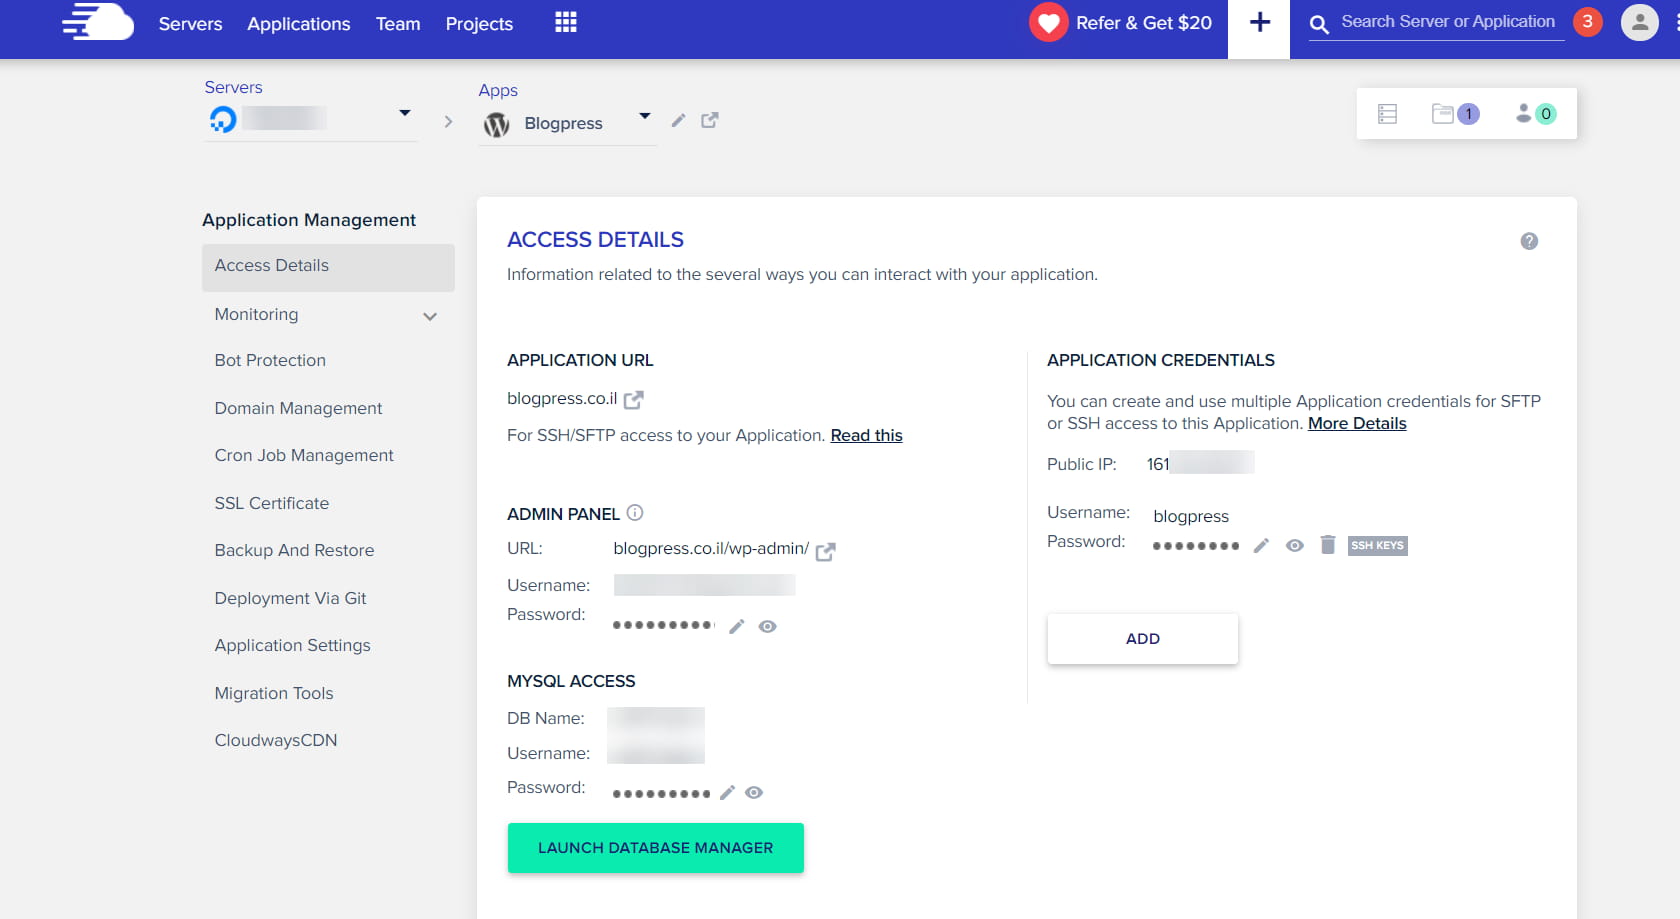Edit the application credentials password
Screen dimensions: 1680x919
[1261, 545]
